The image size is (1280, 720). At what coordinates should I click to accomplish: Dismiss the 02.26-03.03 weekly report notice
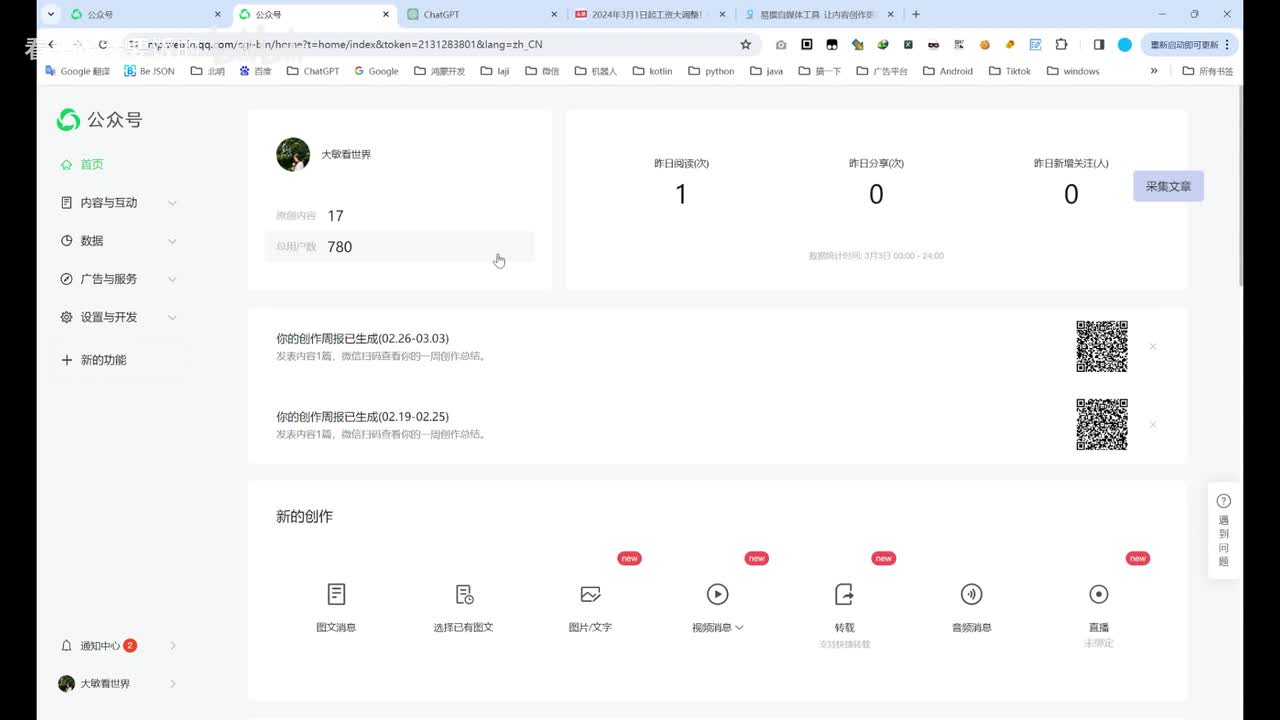1153,347
